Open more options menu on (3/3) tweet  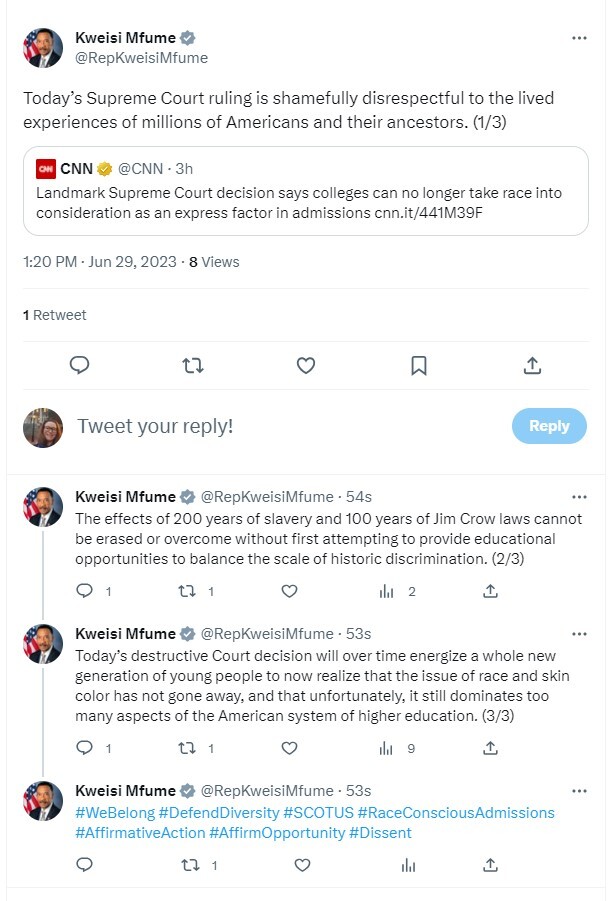(x=579, y=634)
